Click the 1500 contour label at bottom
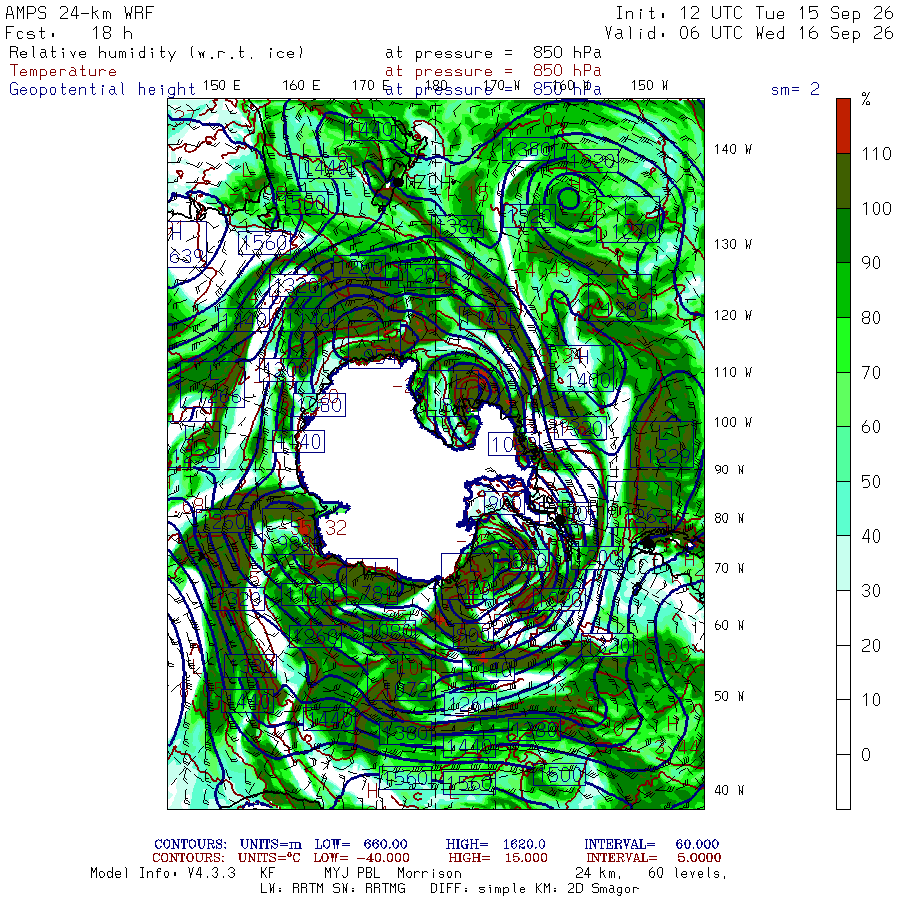This screenshot has height=900, width=900. click(559, 775)
